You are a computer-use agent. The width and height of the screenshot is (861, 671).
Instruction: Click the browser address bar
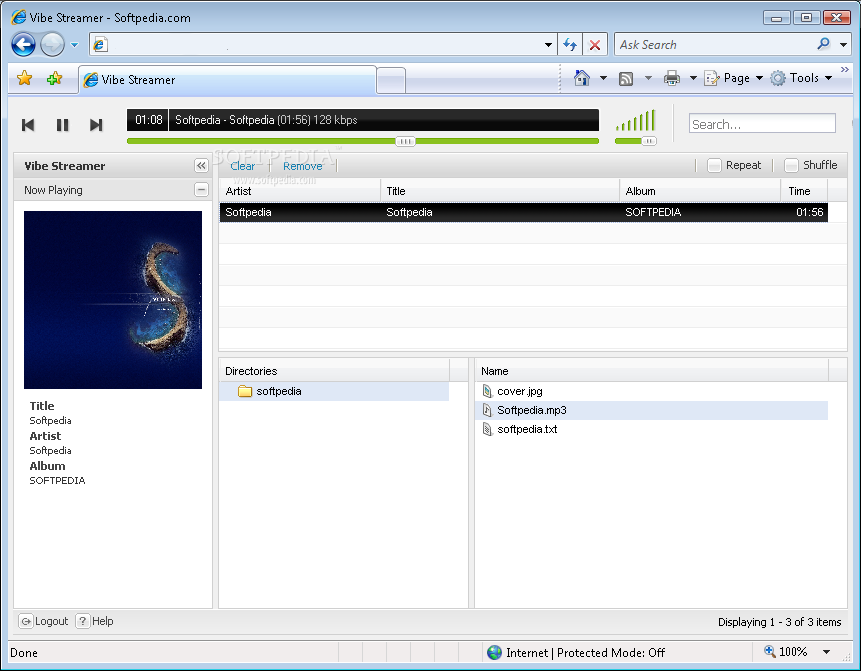[316, 44]
